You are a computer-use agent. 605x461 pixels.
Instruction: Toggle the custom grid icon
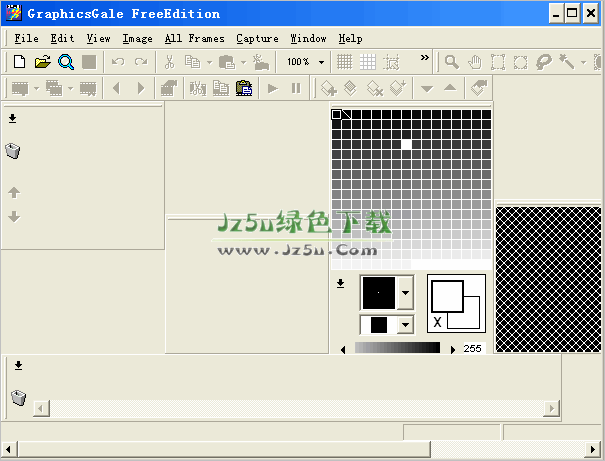click(368, 62)
